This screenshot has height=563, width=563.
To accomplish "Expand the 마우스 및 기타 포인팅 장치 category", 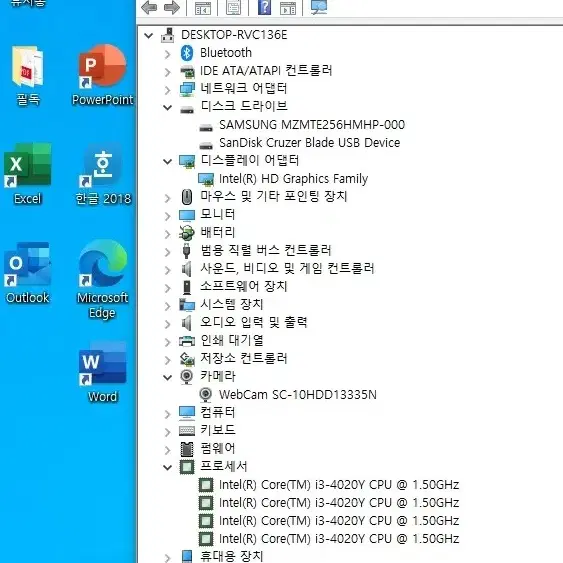I will (167, 198).
